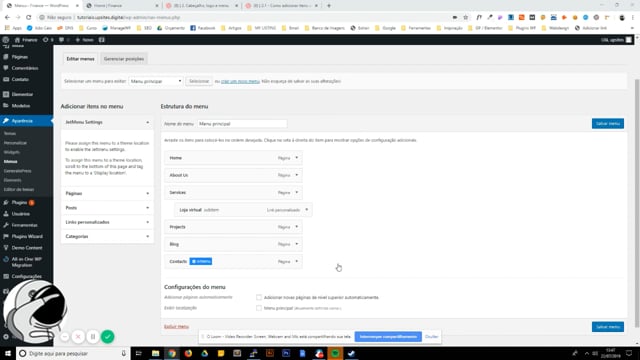Open the comments bubble in admin bar
Viewport: 640px width, 360px height.
tap(64, 40)
